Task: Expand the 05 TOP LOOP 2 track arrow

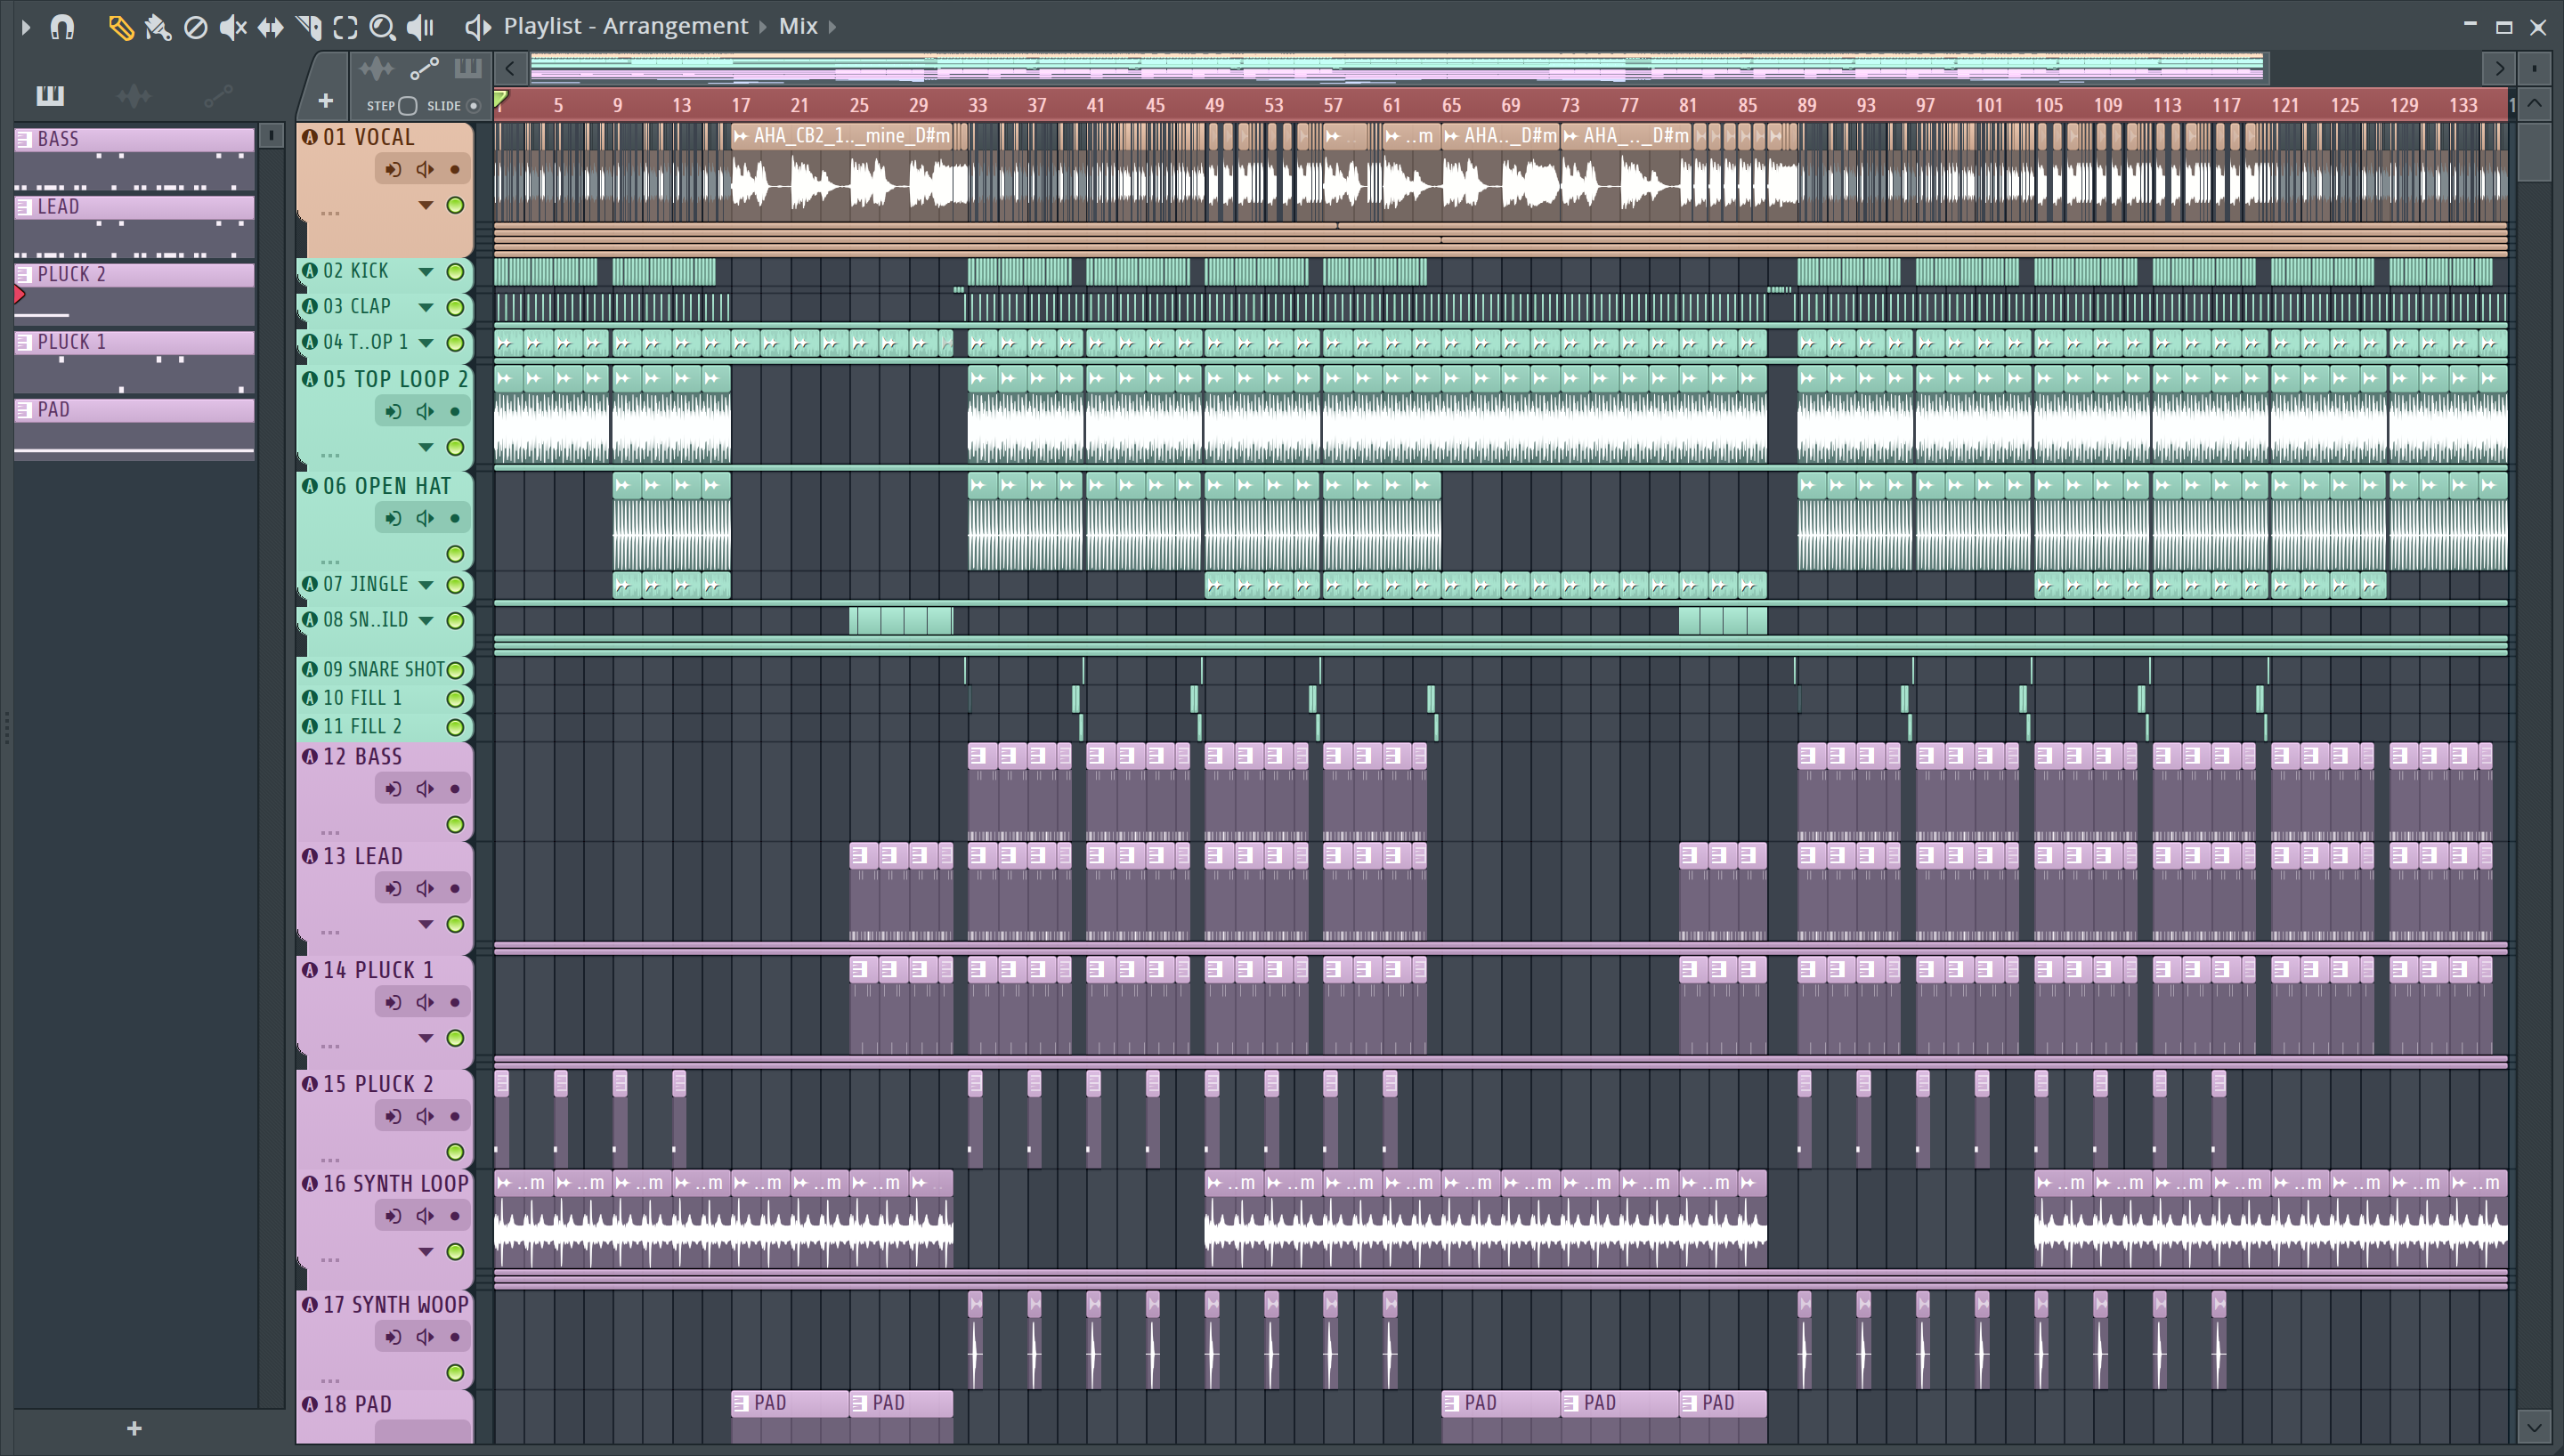Action: (426, 447)
